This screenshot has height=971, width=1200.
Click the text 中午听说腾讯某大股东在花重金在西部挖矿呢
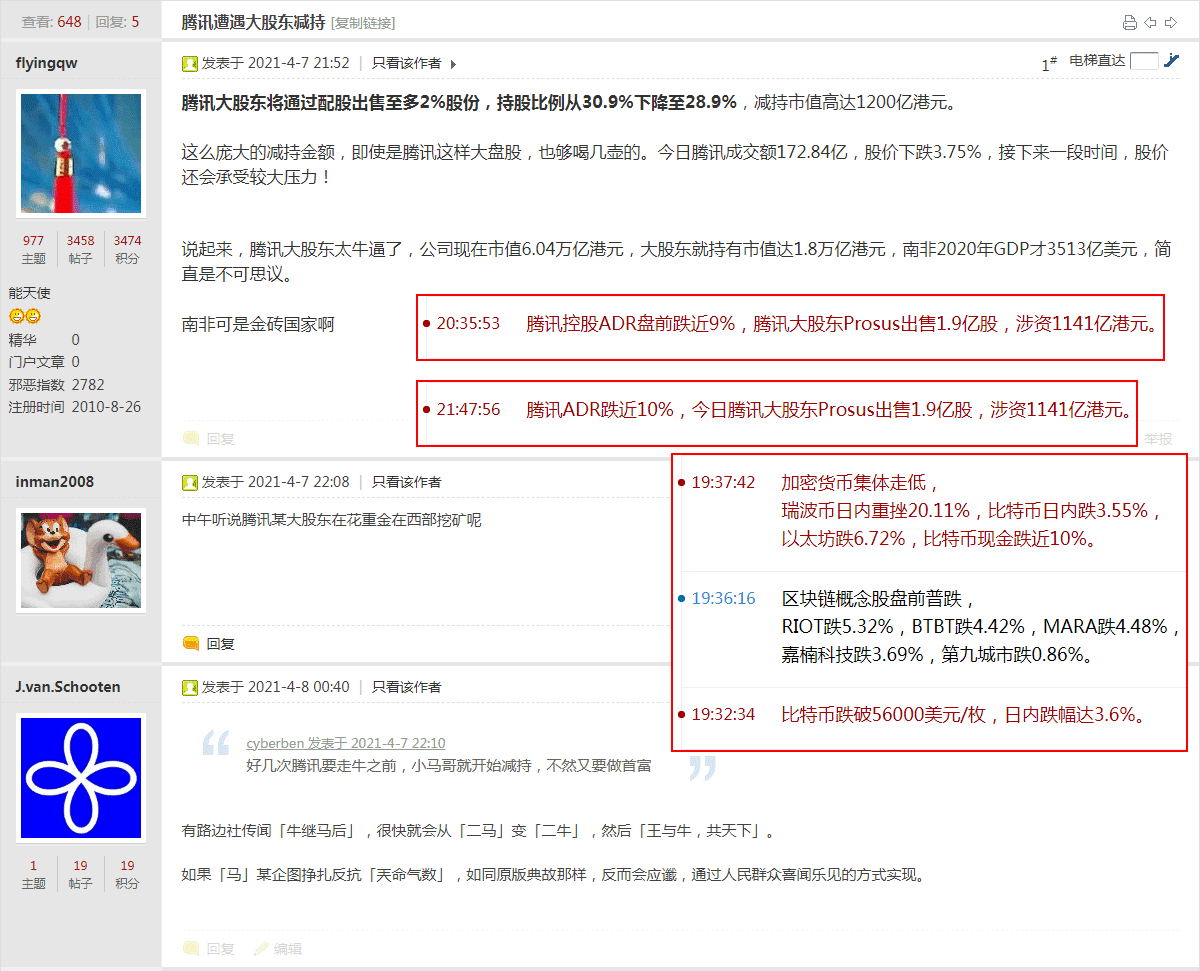click(x=332, y=520)
